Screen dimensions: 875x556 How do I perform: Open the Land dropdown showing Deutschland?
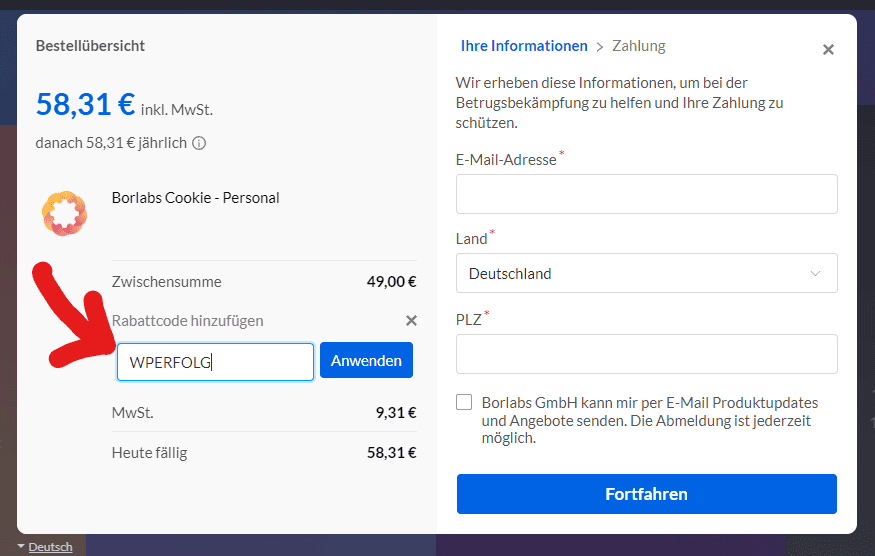pyautogui.click(x=646, y=273)
